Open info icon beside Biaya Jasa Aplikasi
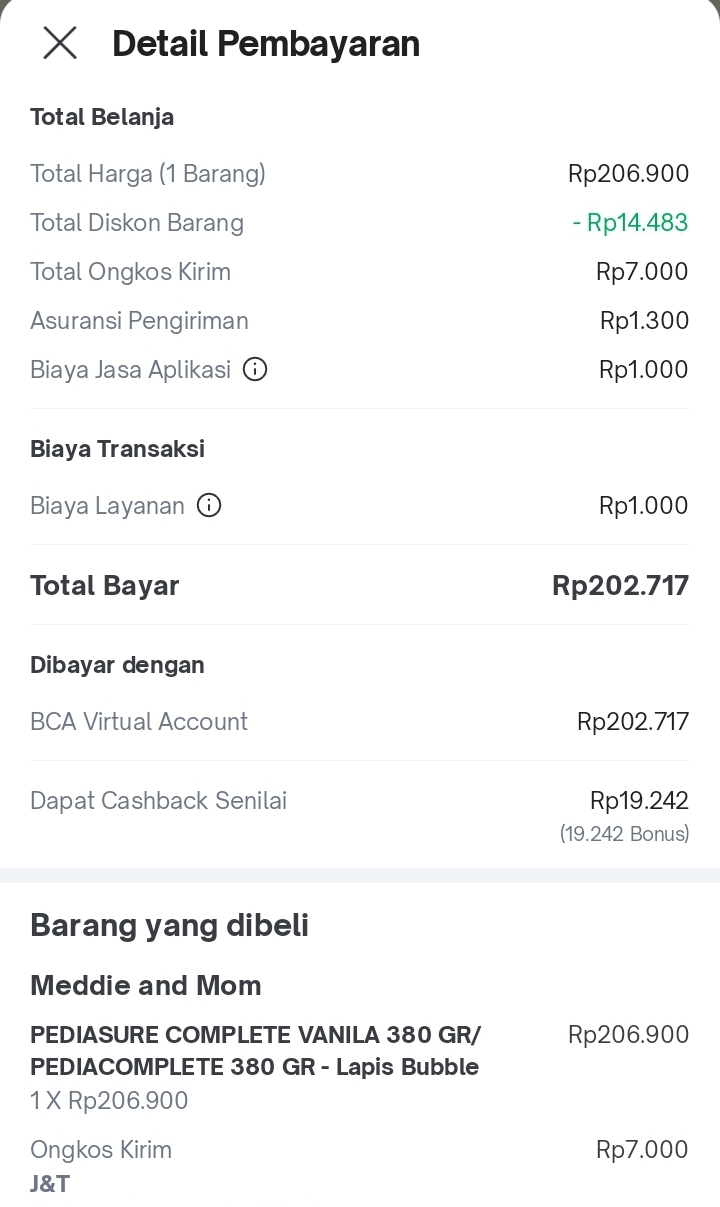The height and width of the screenshot is (1207, 720). (x=255, y=370)
